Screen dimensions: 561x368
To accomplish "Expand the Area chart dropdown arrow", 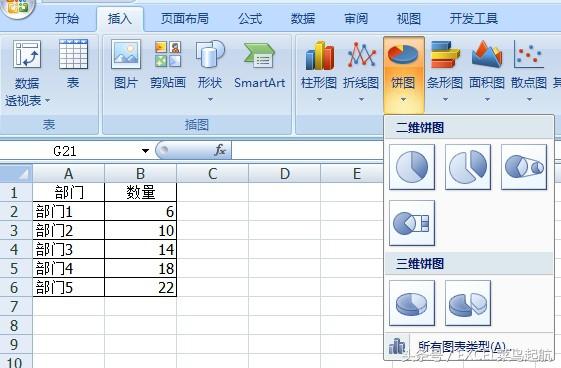I will pyautogui.click(x=487, y=99).
